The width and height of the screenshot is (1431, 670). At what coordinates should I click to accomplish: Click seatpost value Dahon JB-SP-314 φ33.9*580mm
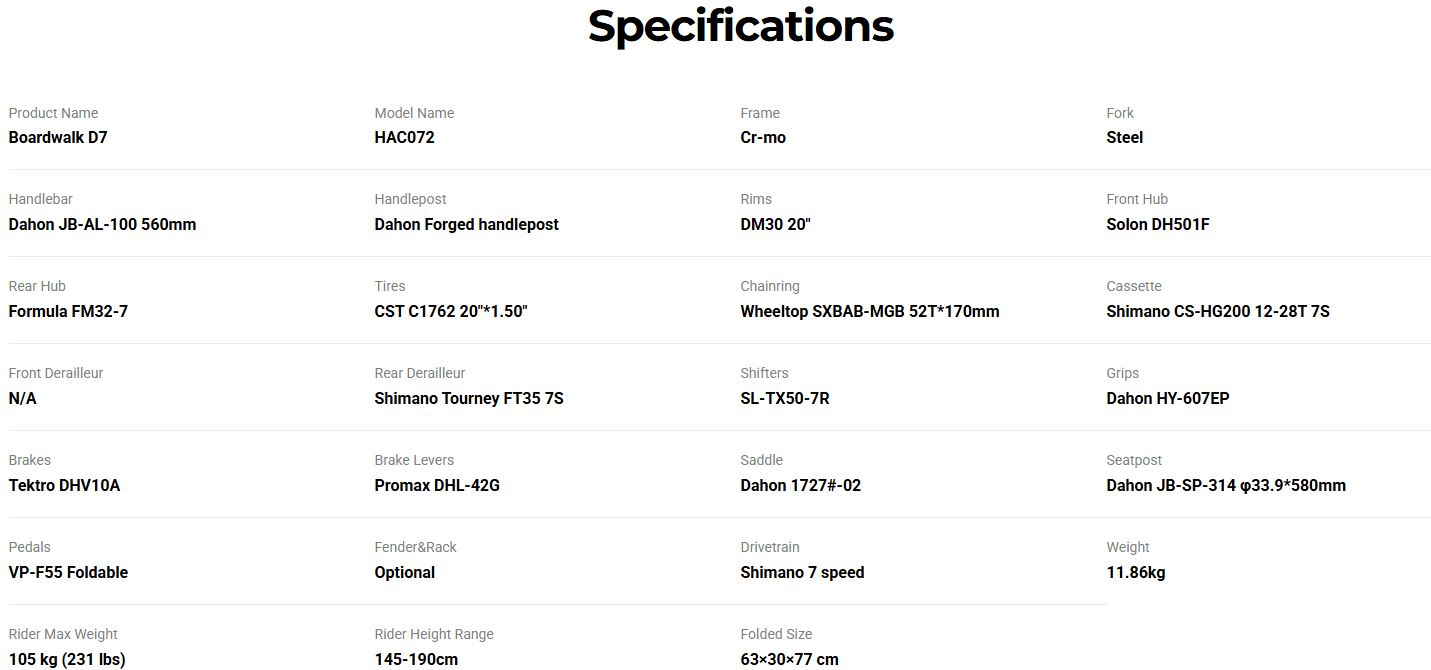(1226, 486)
